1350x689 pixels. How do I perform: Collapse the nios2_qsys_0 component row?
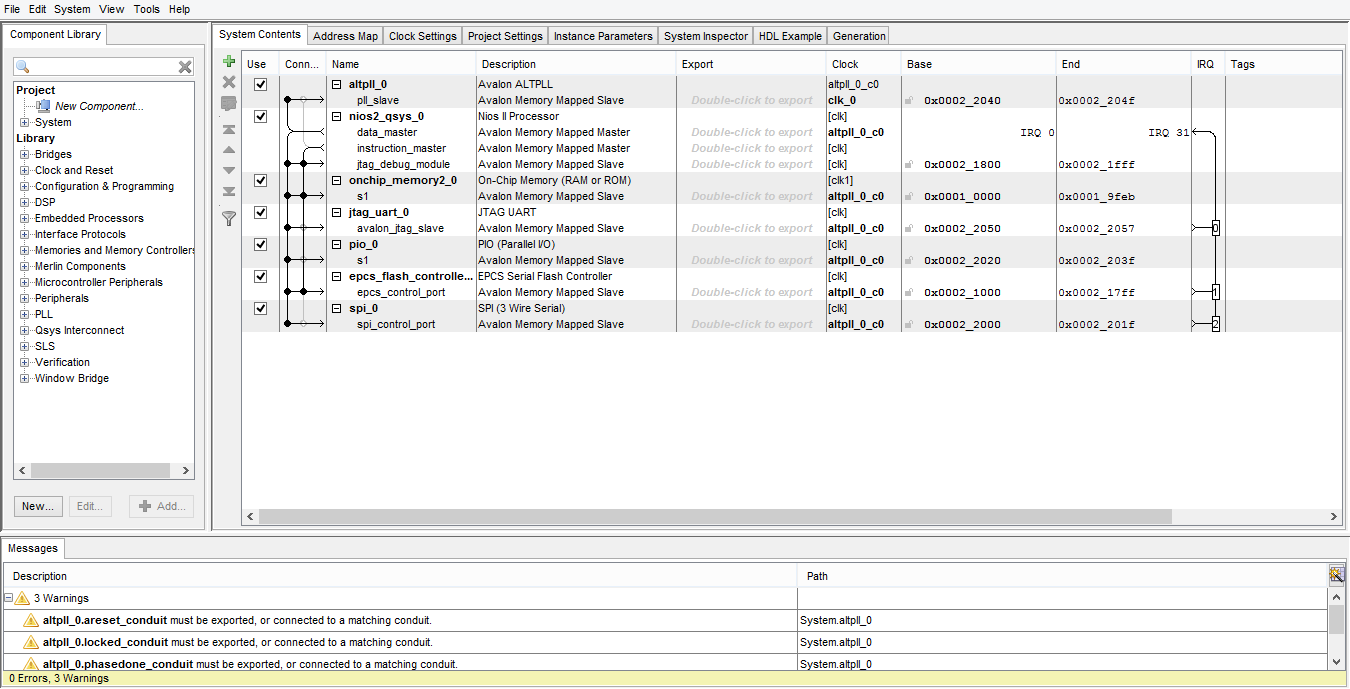[337, 116]
